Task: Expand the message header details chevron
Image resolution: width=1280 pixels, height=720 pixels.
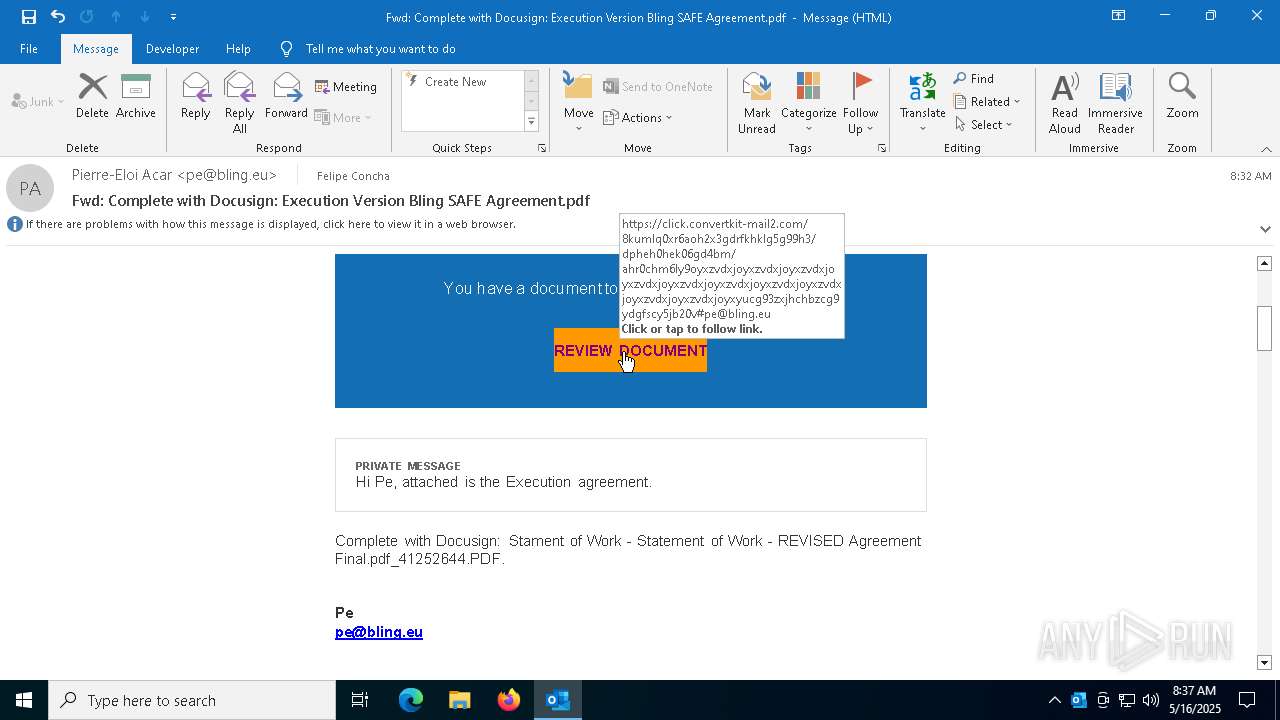Action: point(1265,229)
